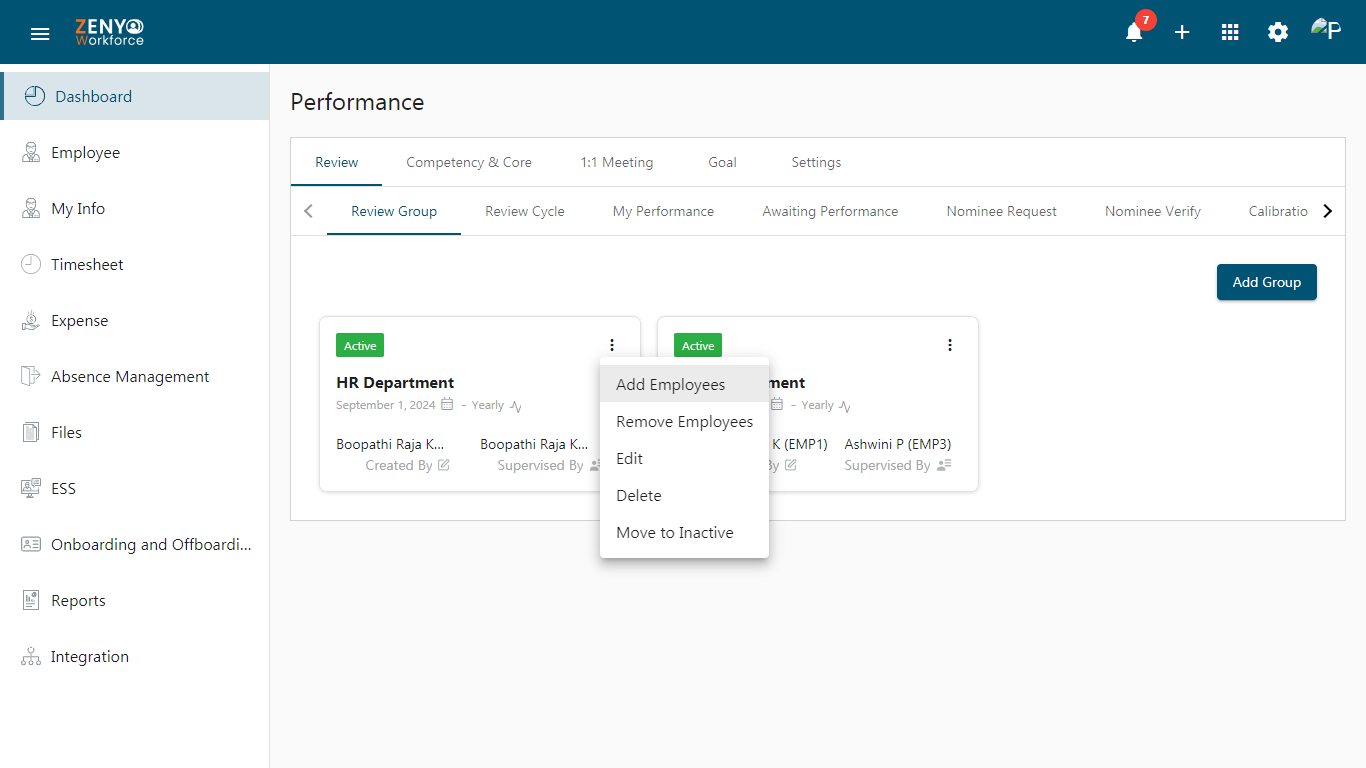This screenshot has height=768, width=1366.
Task: Click the Dashboard pie chart icon
Action: click(x=34, y=96)
